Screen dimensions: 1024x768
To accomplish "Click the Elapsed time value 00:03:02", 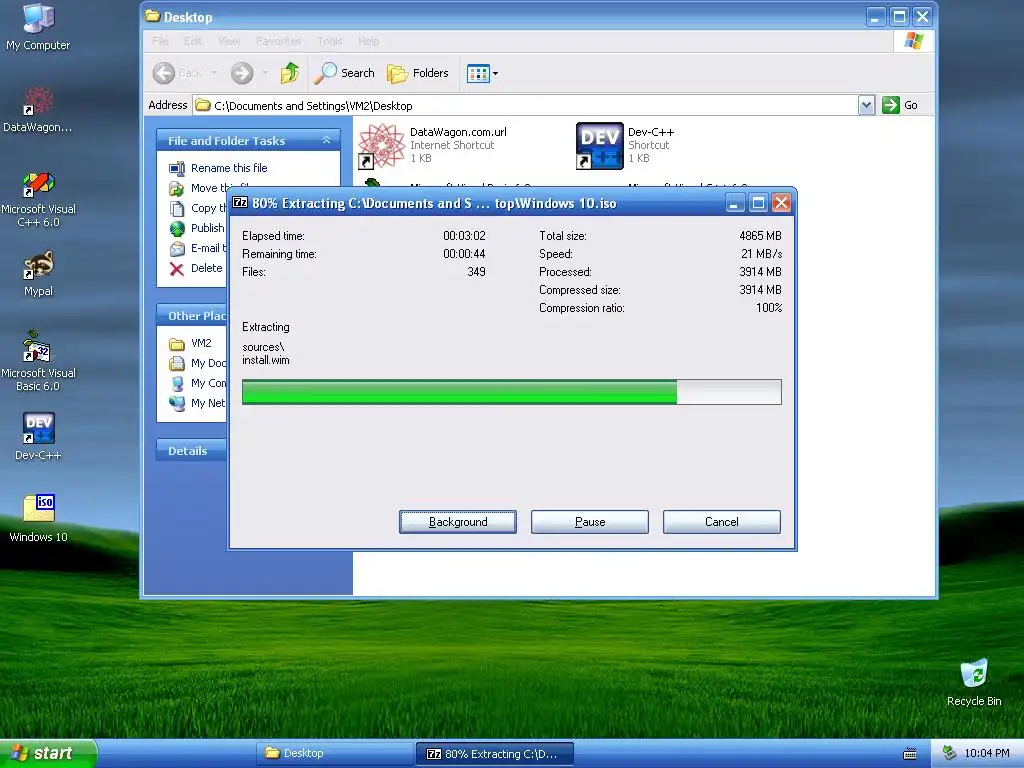I will pyautogui.click(x=464, y=236).
